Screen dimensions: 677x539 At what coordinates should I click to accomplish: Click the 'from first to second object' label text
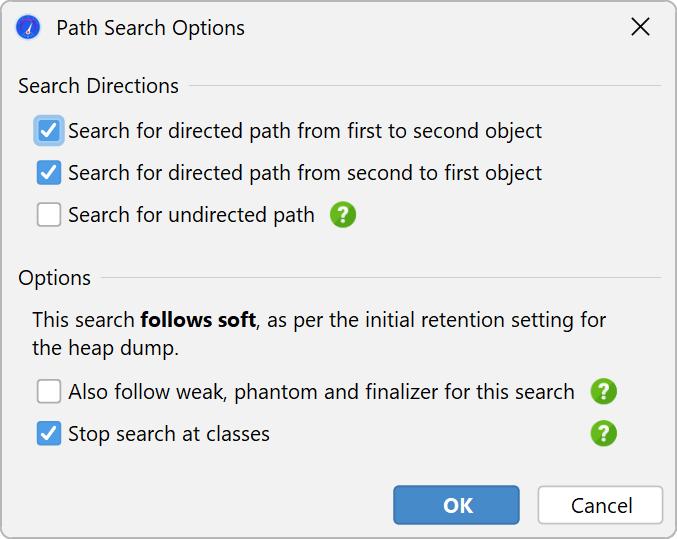pos(420,131)
